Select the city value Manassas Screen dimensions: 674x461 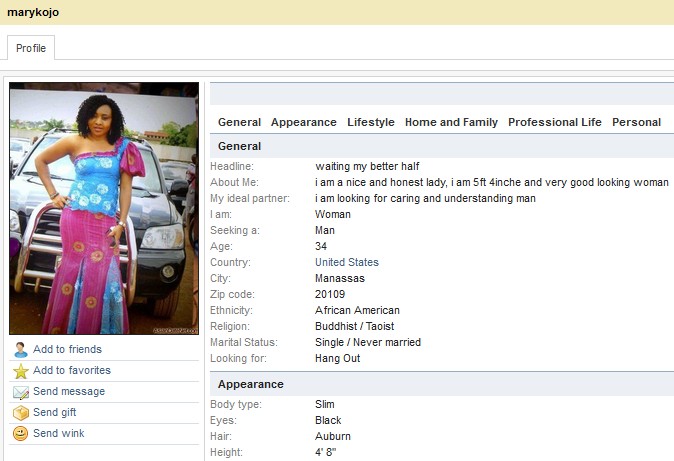[340, 278]
